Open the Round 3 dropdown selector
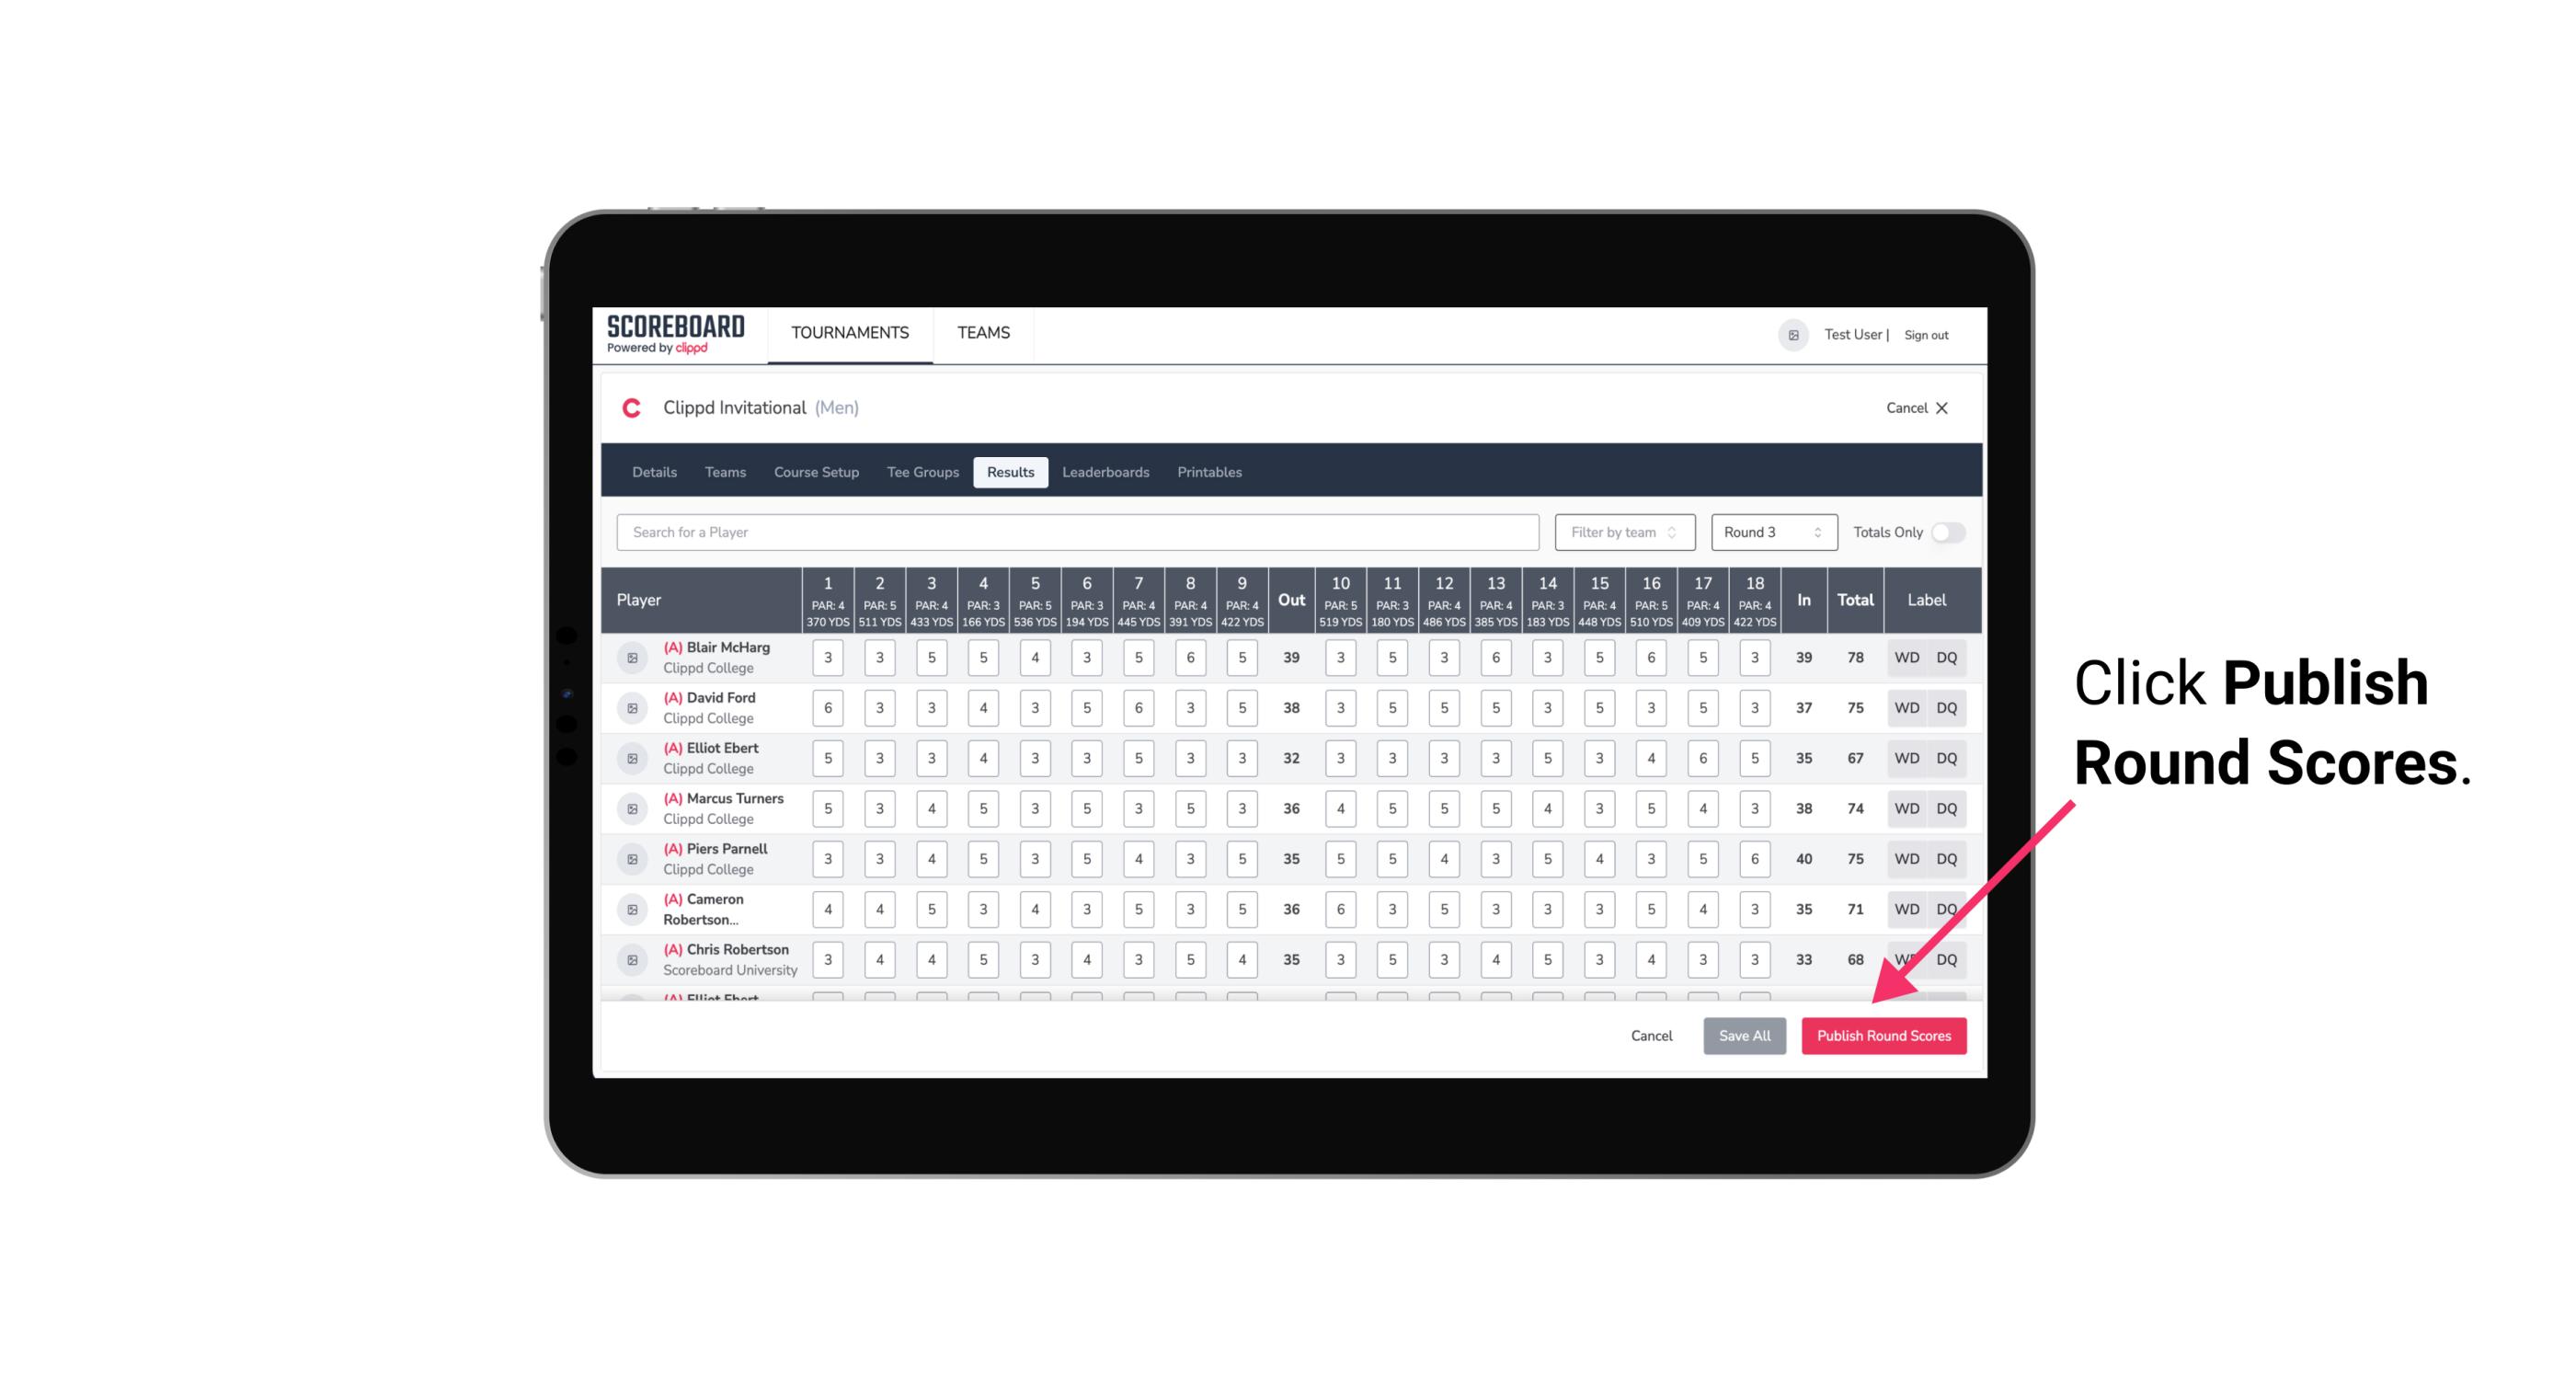This screenshot has height=1386, width=2576. pyautogui.click(x=1769, y=533)
